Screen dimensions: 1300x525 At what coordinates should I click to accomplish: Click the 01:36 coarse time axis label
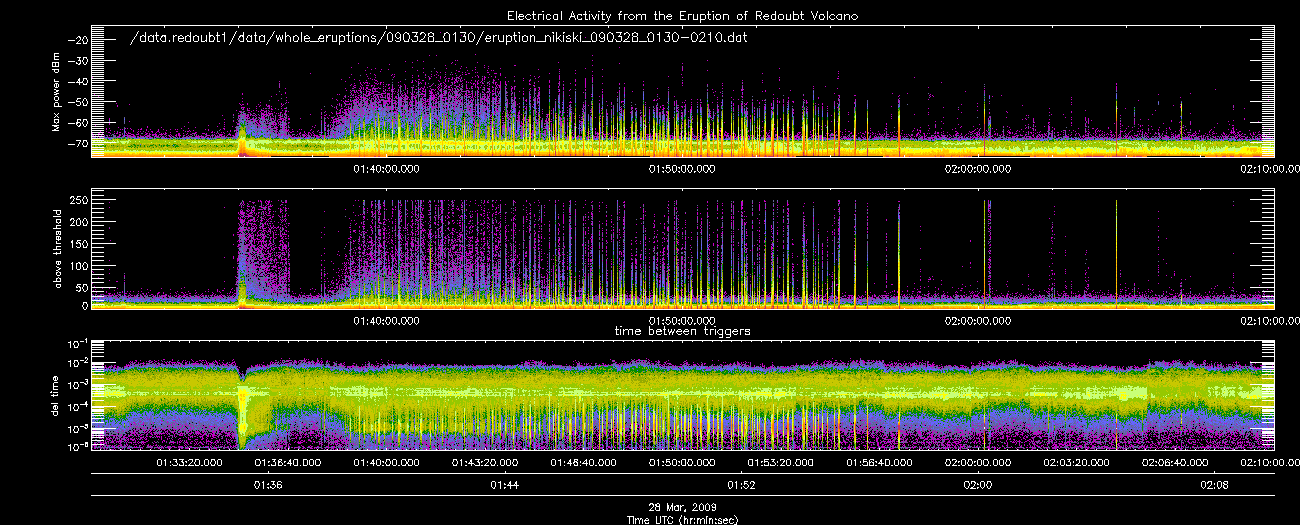pyautogui.click(x=268, y=485)
